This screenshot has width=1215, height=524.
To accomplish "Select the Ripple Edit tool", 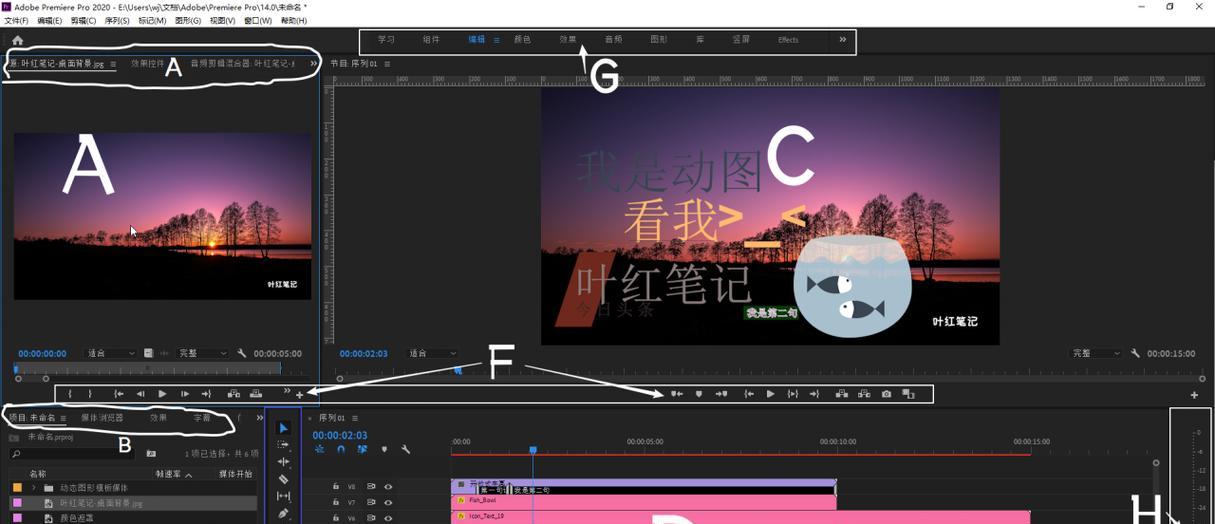I will coord(283,461).
